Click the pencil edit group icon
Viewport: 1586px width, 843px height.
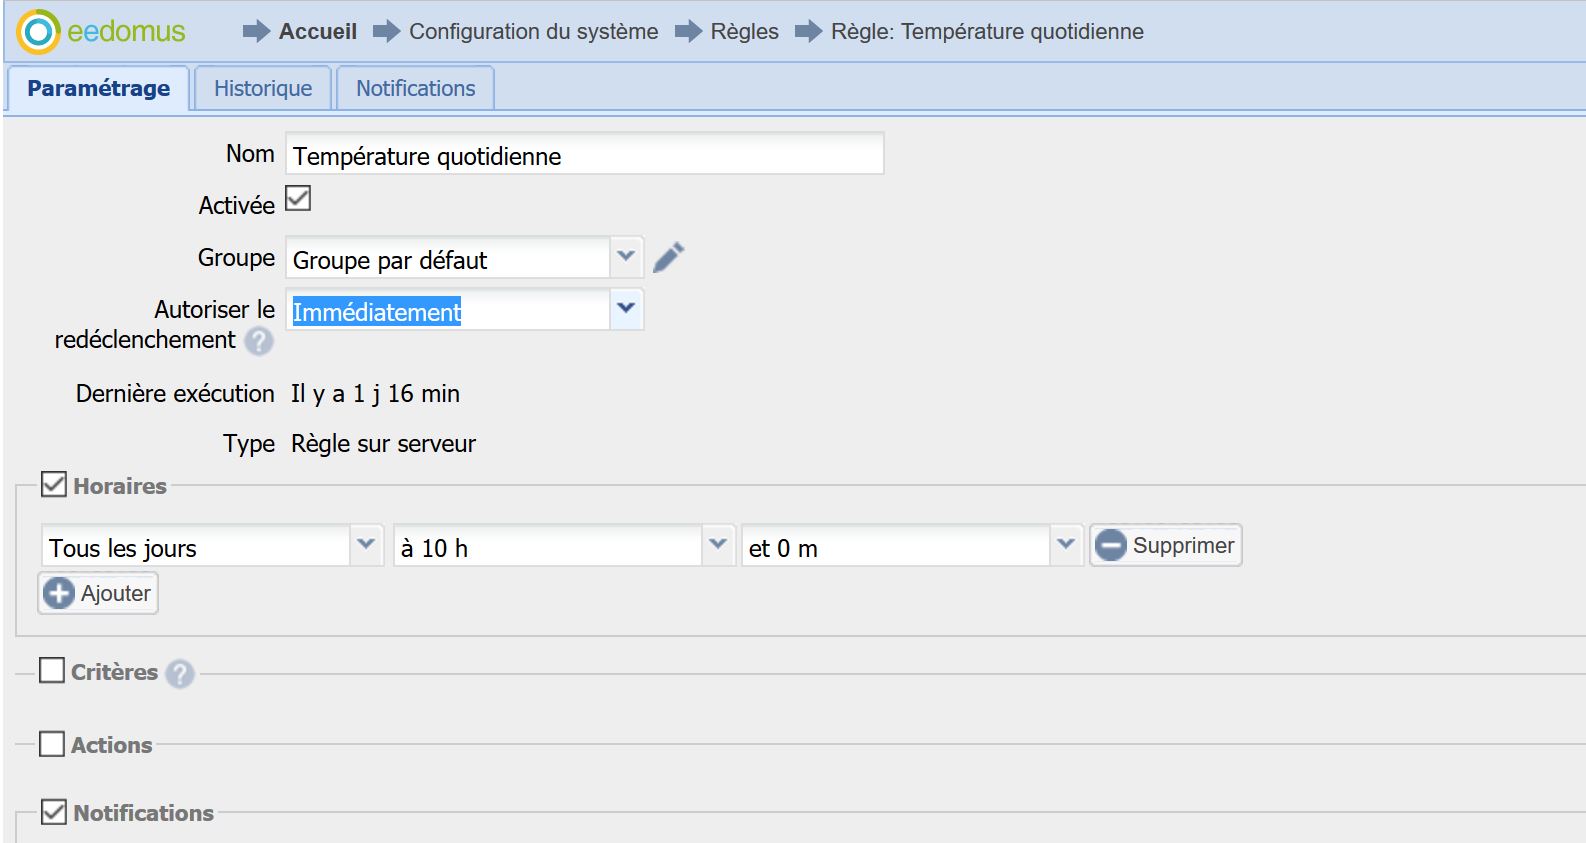[668, 258]
